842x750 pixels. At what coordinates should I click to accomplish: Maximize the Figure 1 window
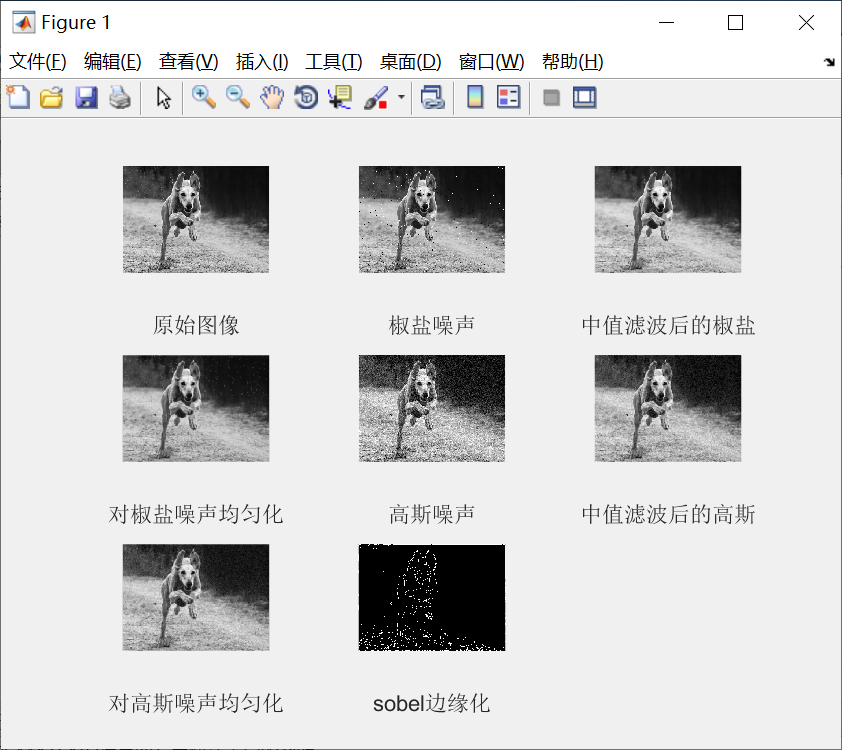pos(735,23)
